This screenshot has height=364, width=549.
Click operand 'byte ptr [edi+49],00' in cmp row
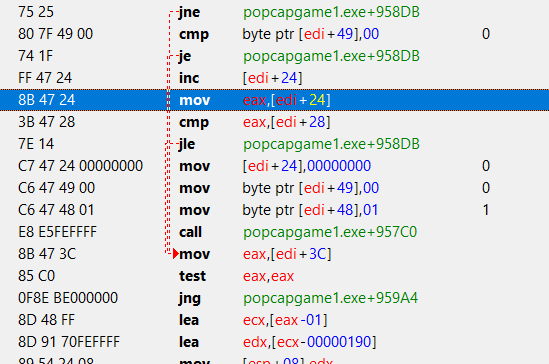(x=311, y=34)
